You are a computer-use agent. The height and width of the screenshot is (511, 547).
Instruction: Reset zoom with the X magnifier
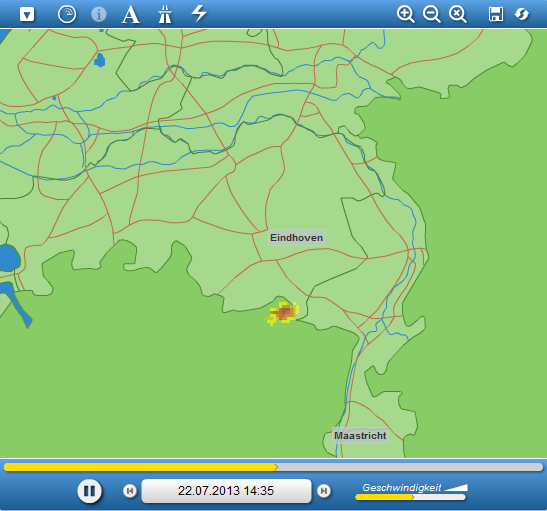pos(458,15)
